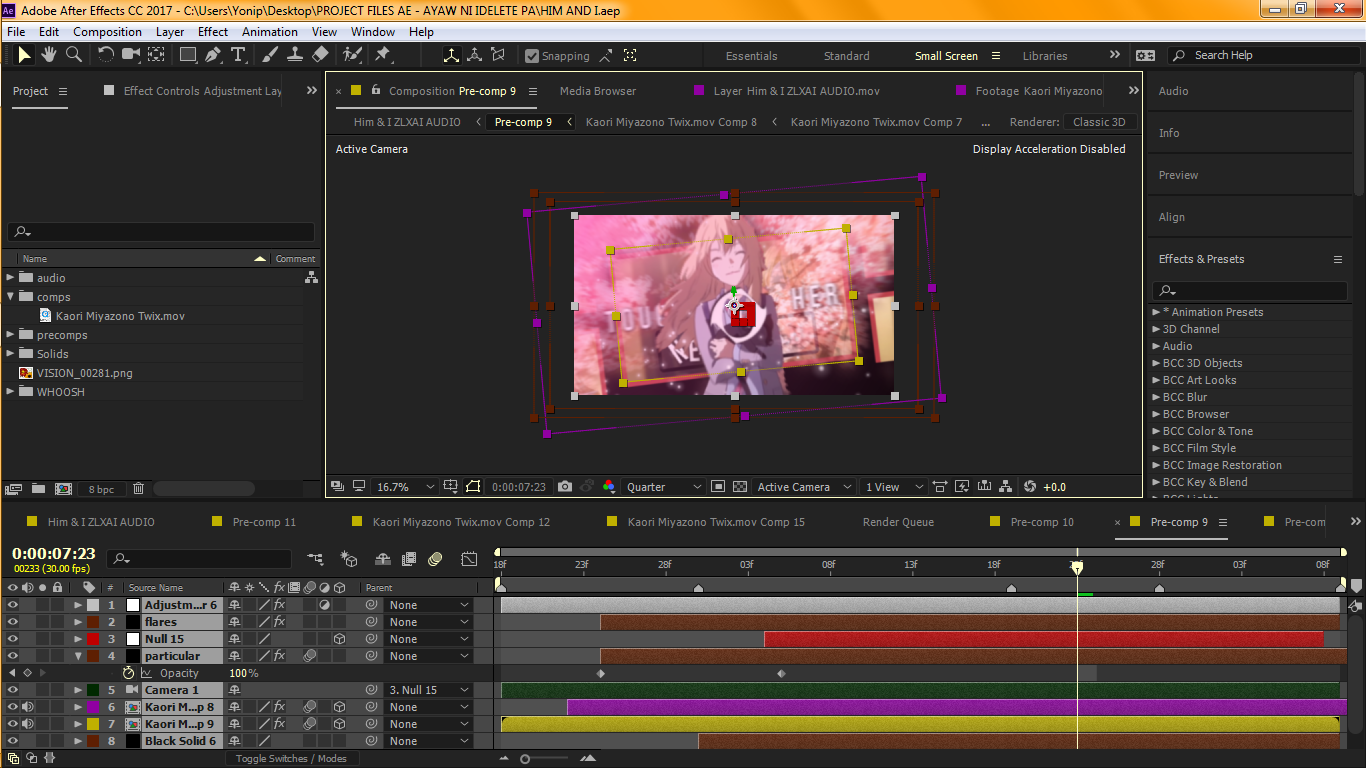Select the Horizontal Type tool

[x=238, y=55]
